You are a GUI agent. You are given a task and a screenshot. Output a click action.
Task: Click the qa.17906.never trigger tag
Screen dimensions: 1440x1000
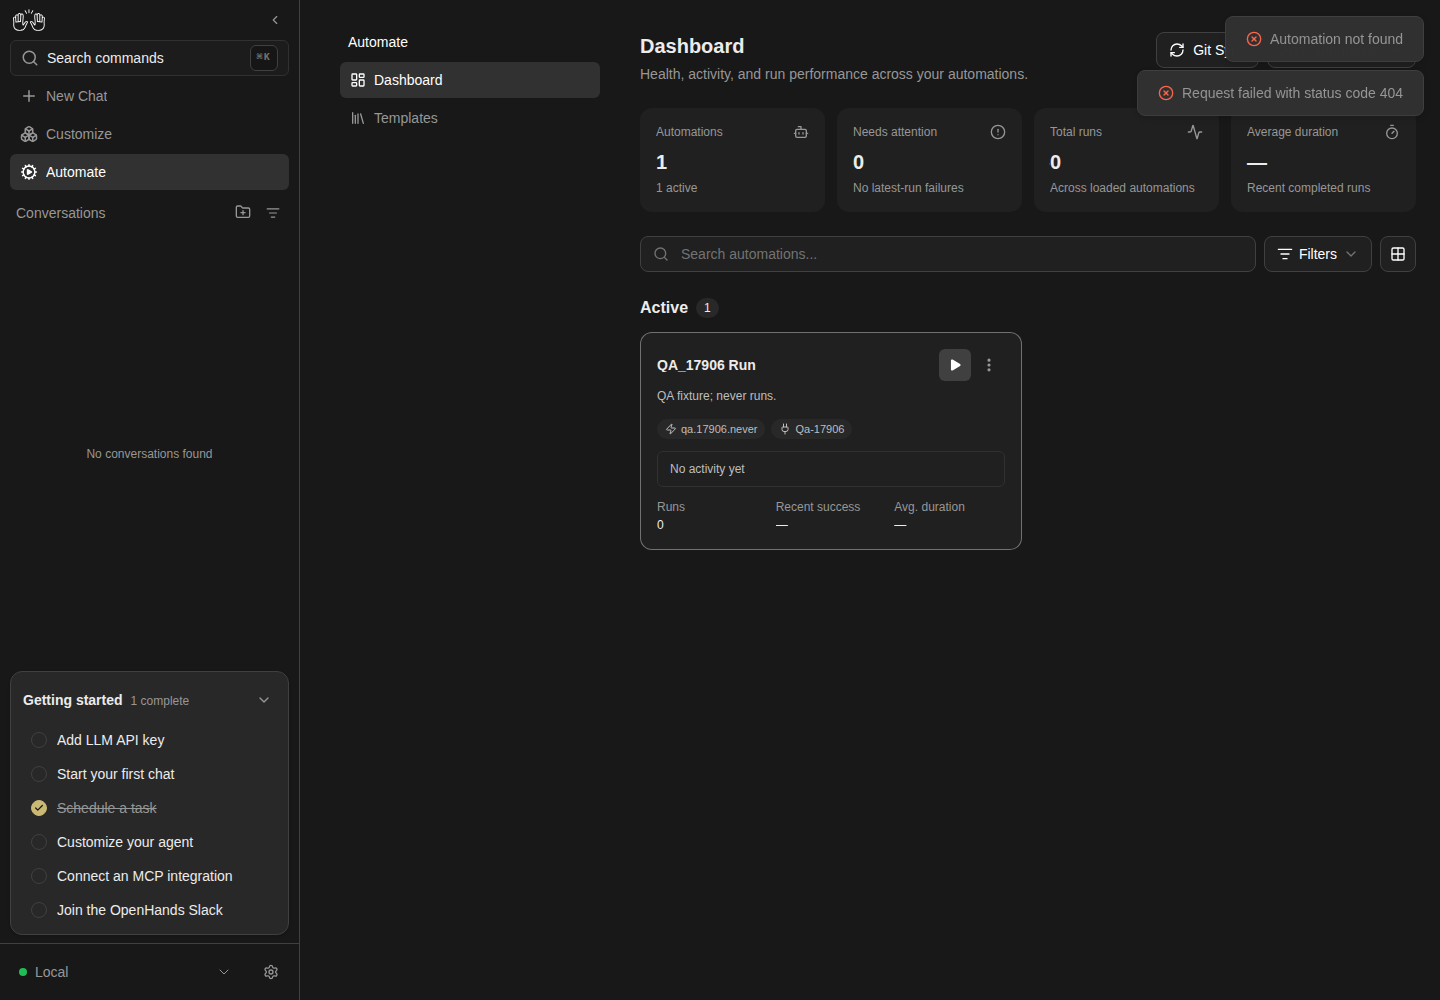[x=711, y=429]
